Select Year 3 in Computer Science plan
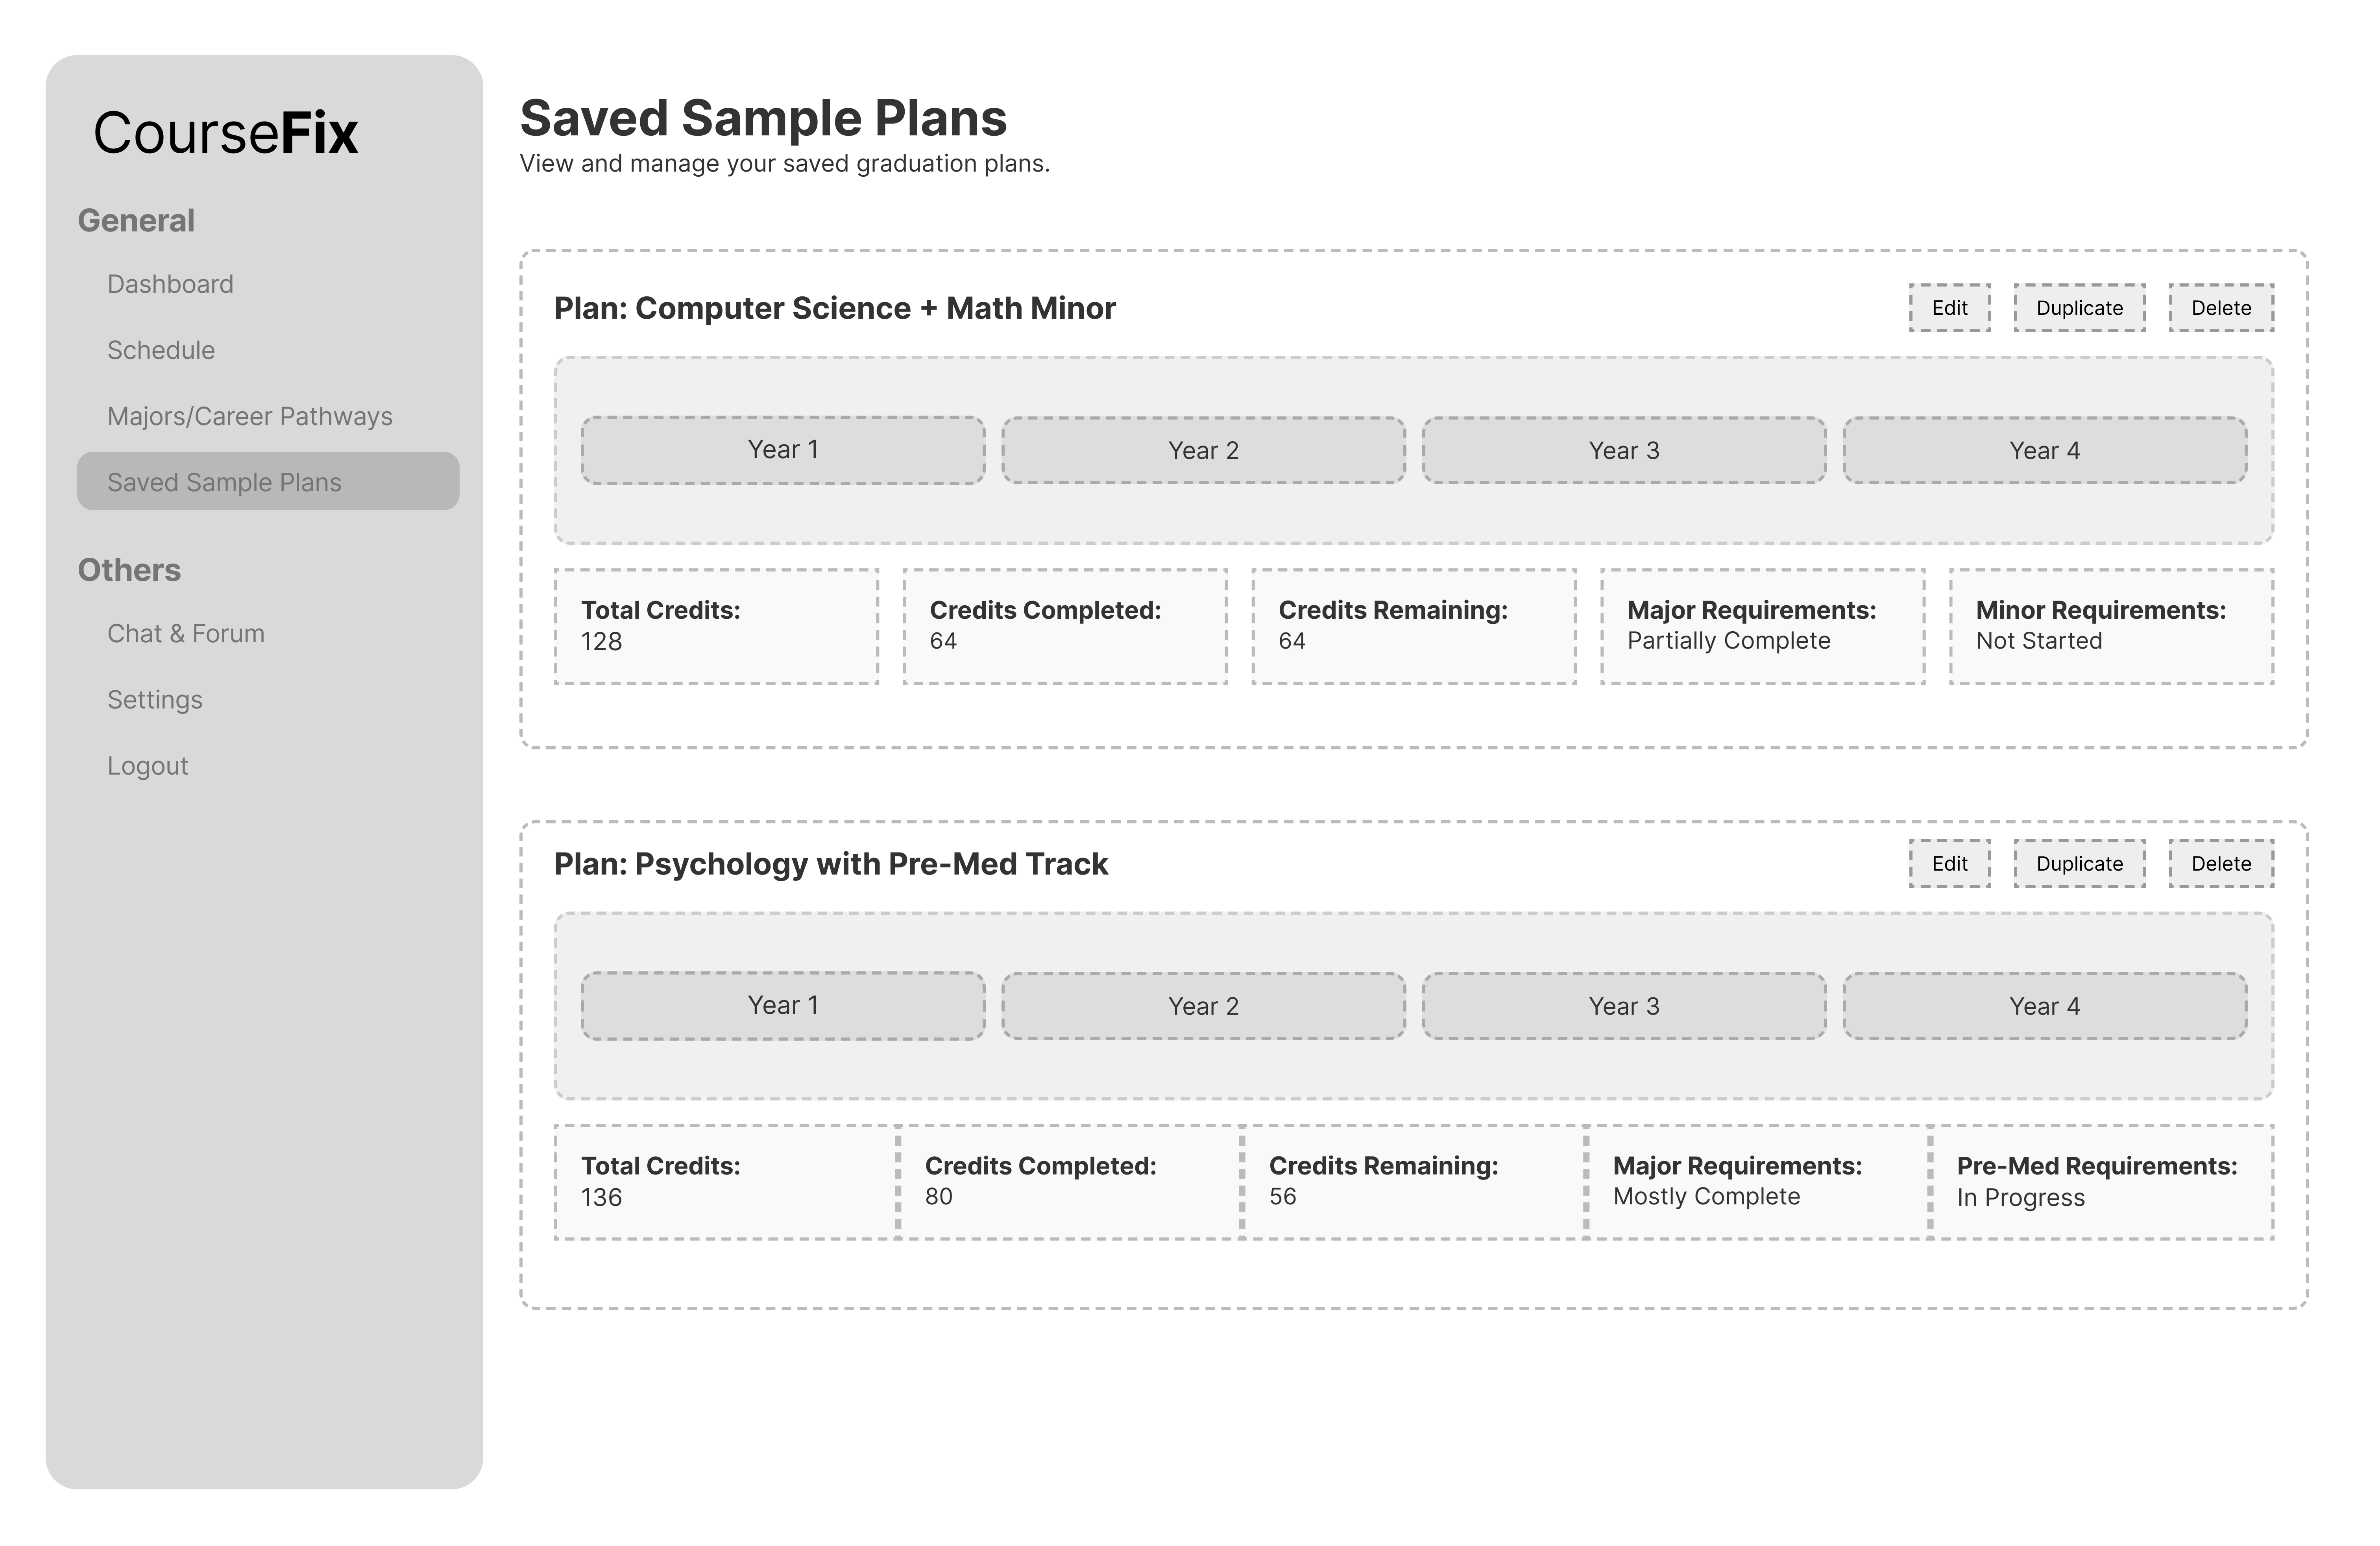This screenshot has width=2380, height=1546. click(x=1624, y=450)
